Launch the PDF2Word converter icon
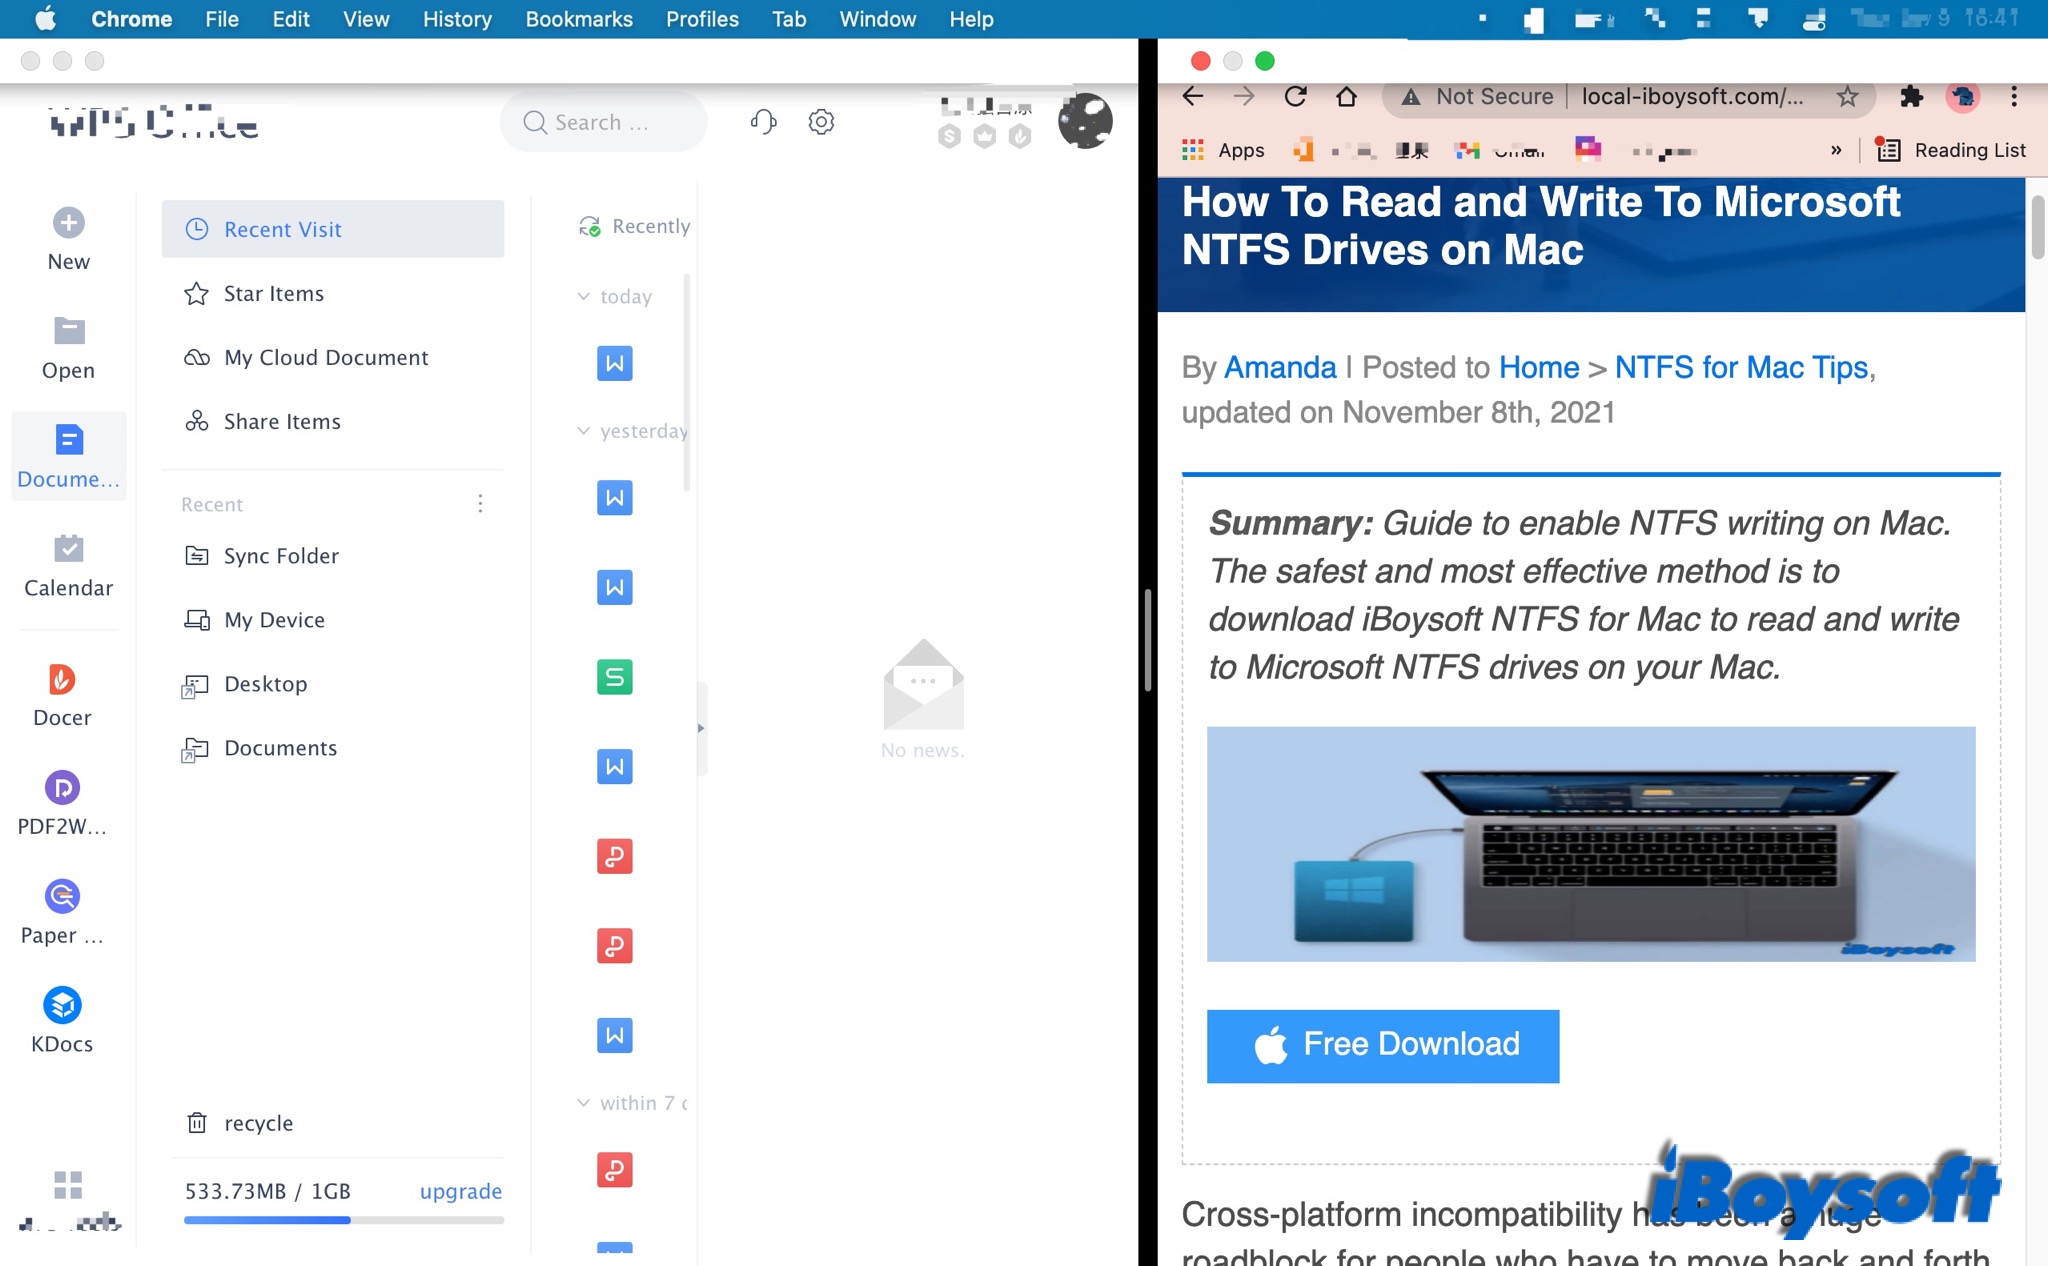This screenshot has height=1266, width=2048. (x=62, y=788)
